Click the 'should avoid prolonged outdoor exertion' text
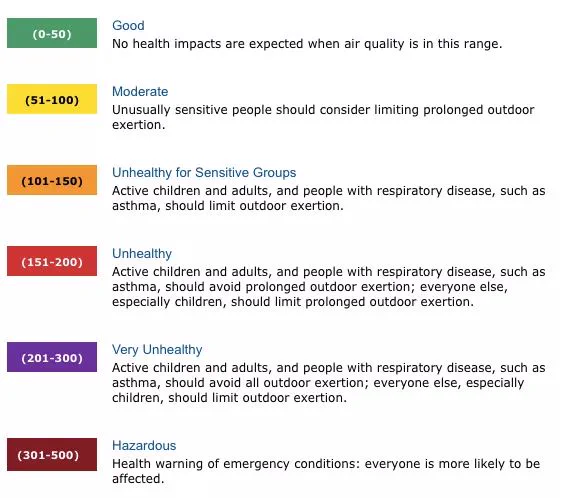562x498 pixels. tap(292, 287)
